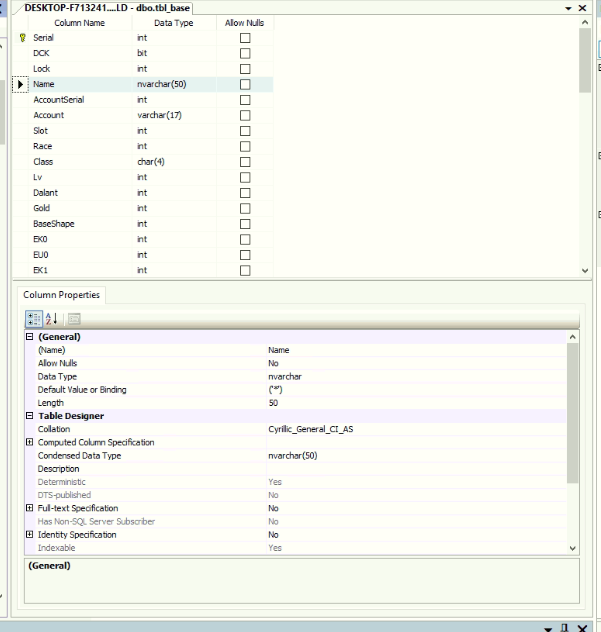The image size is (601, 632).
Task: Click the Length property value 50
Action: [x=273, y=403]
